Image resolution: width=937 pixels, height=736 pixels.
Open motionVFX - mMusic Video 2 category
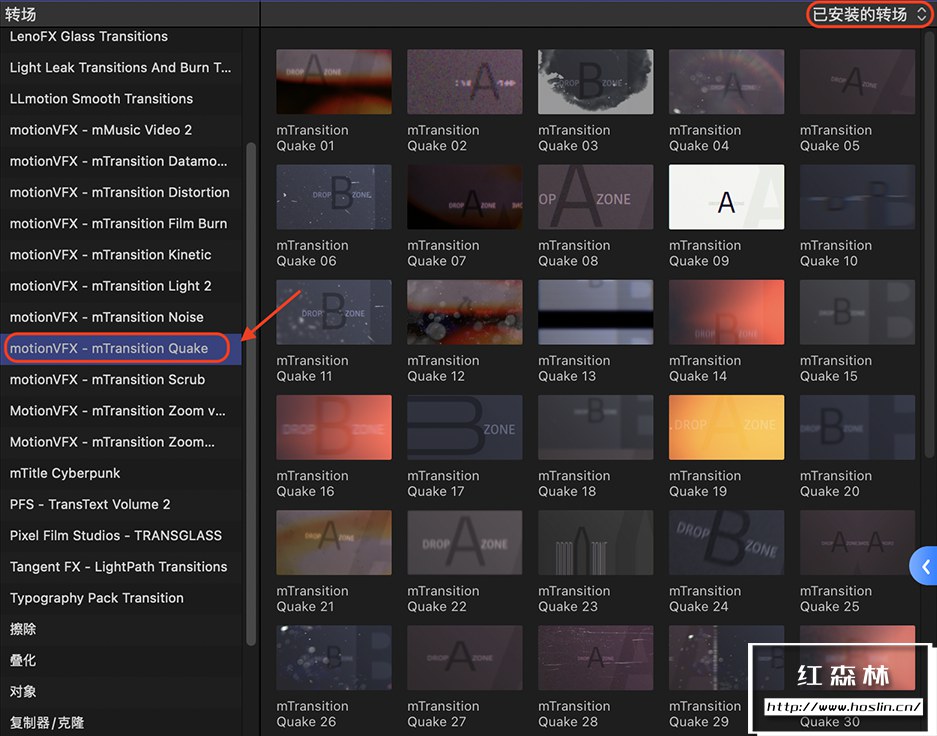tap(121, 130)
